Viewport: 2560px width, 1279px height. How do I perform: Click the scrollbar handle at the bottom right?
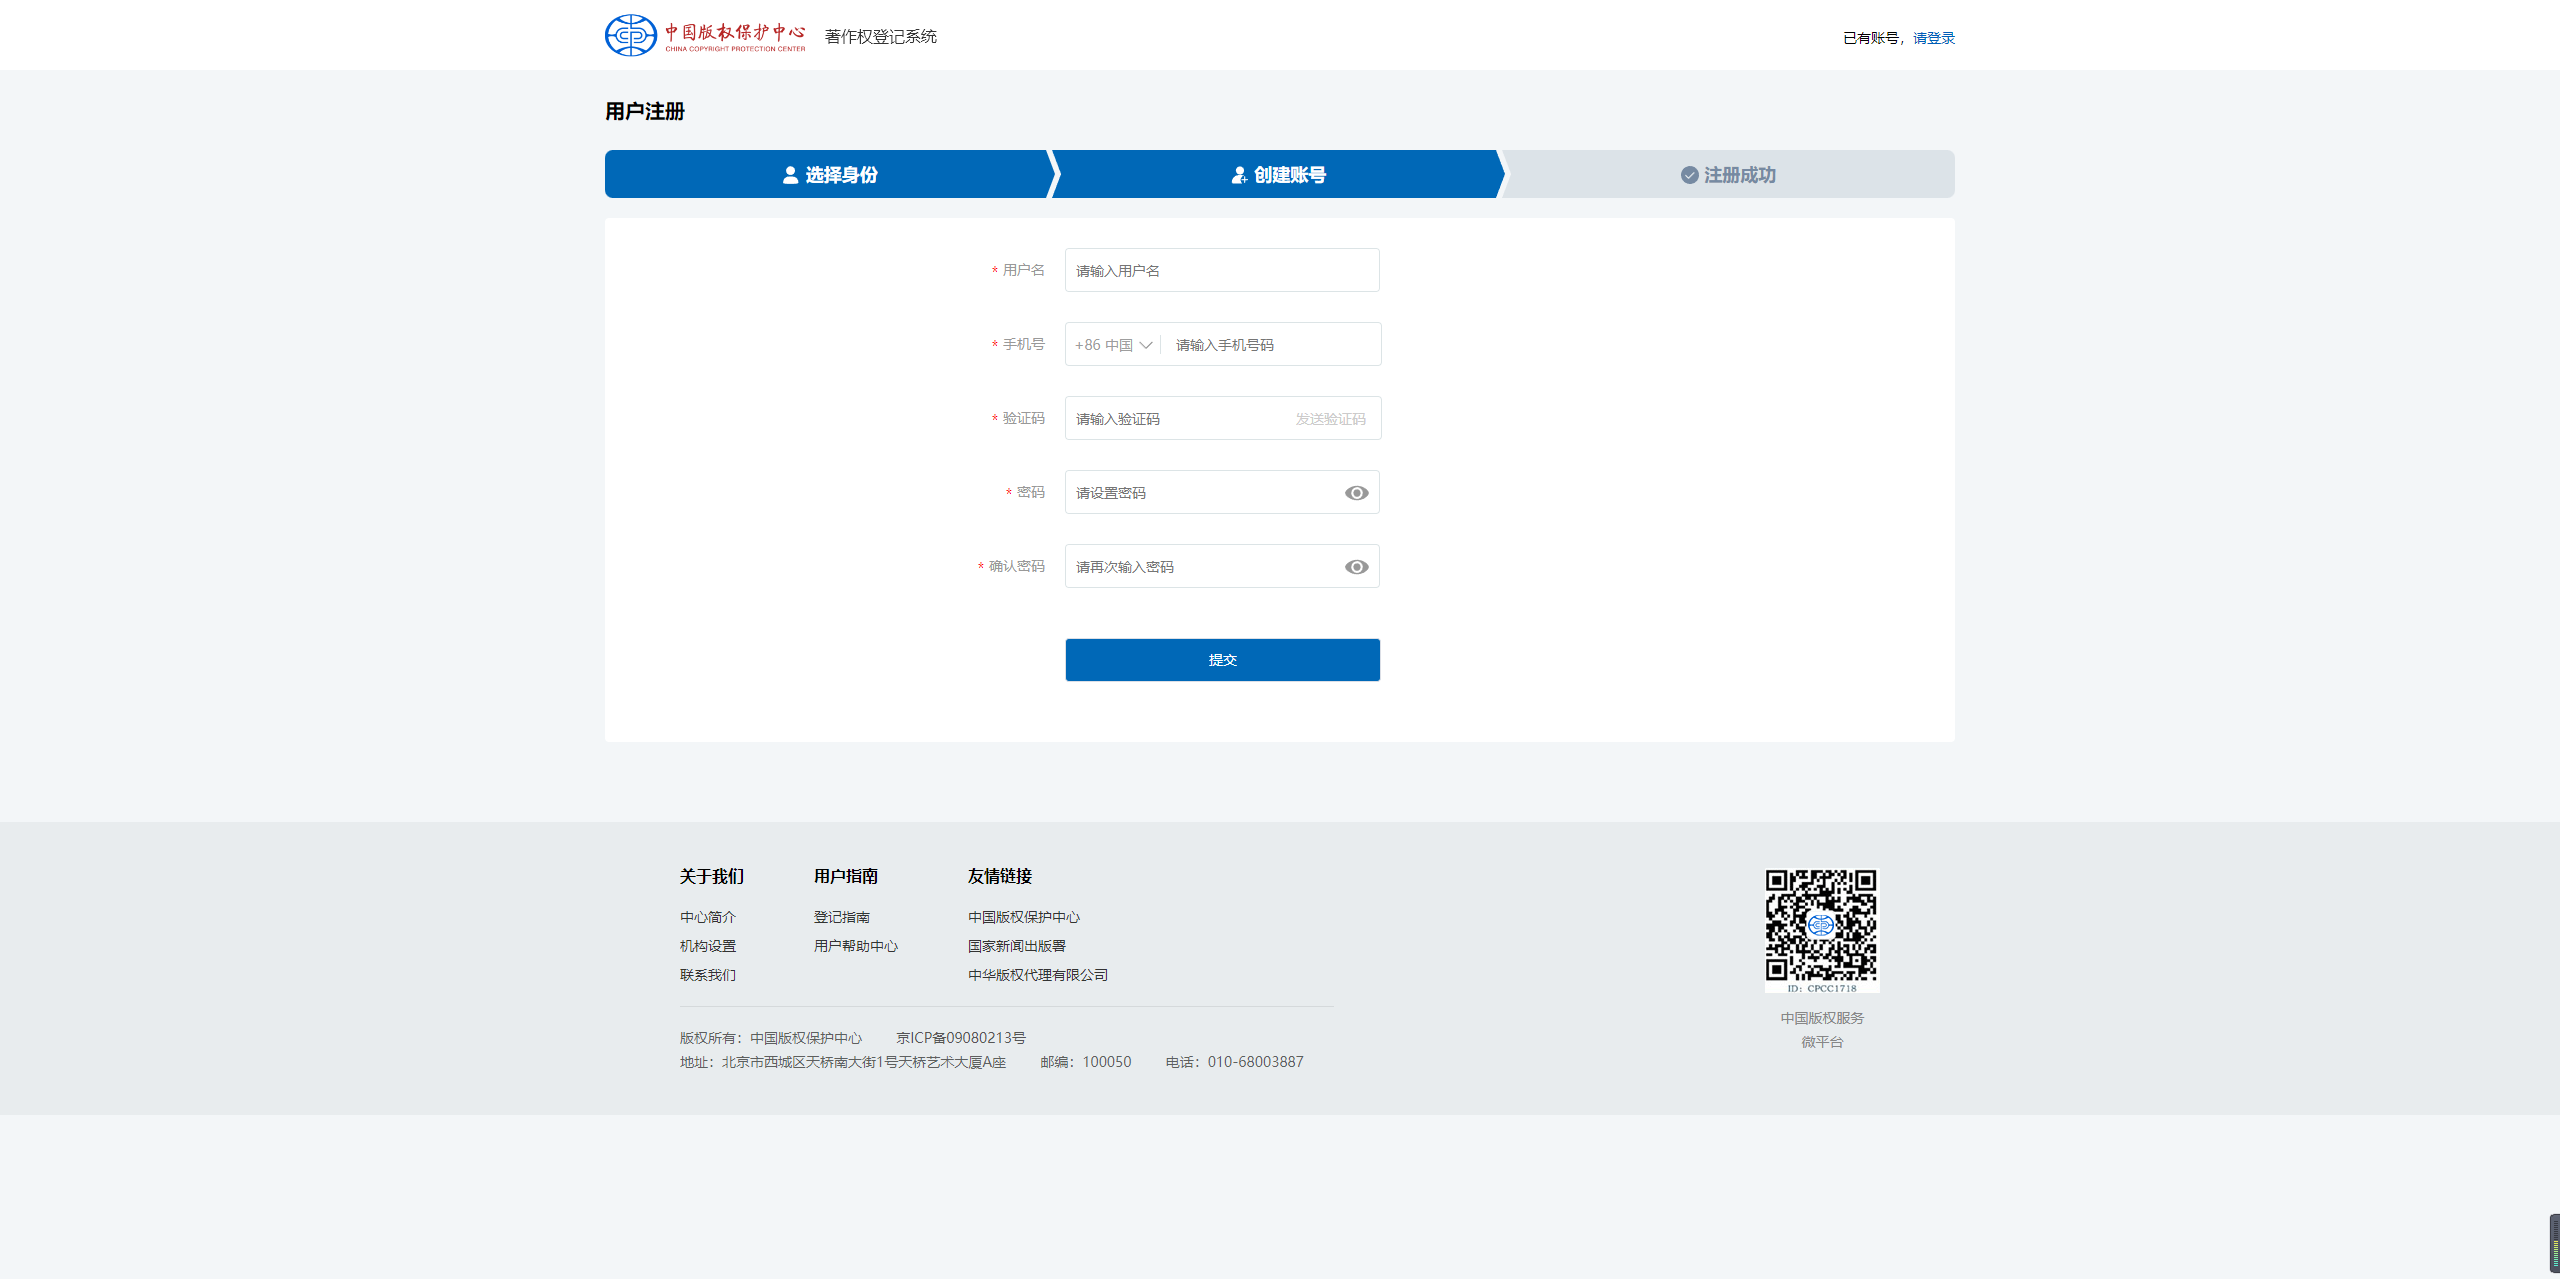click(2553, 1243)
